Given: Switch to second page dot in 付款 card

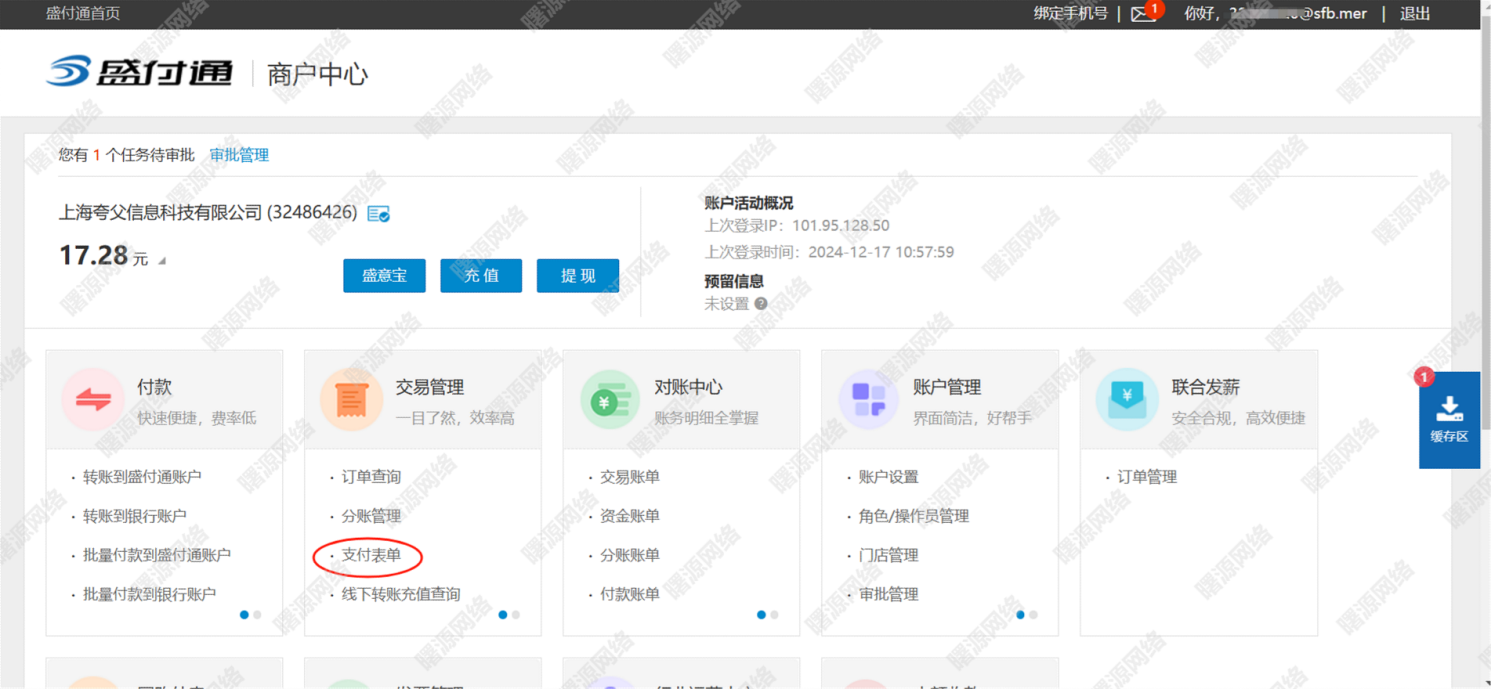Looking at the screenshot, I should 257,615.
